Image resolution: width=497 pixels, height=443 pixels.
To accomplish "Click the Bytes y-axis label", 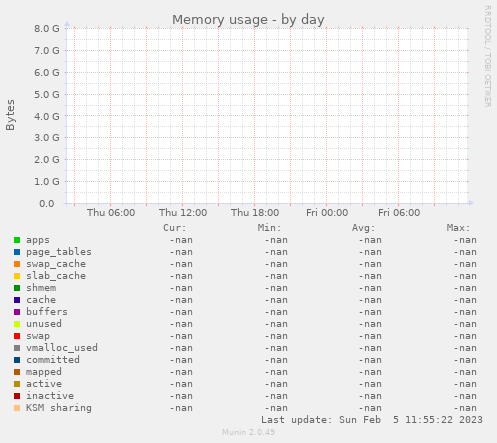I will [10, 115].
